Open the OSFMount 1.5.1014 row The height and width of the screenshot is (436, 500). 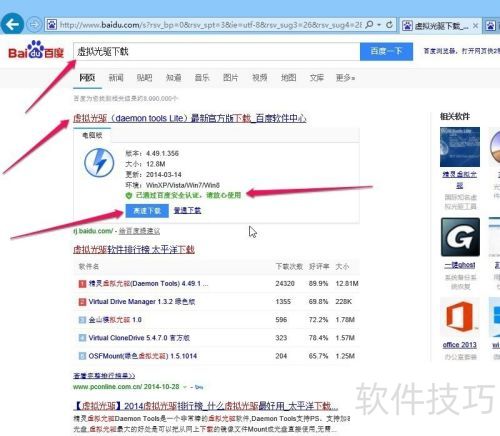pyautogui.click(x=143, y=356)
